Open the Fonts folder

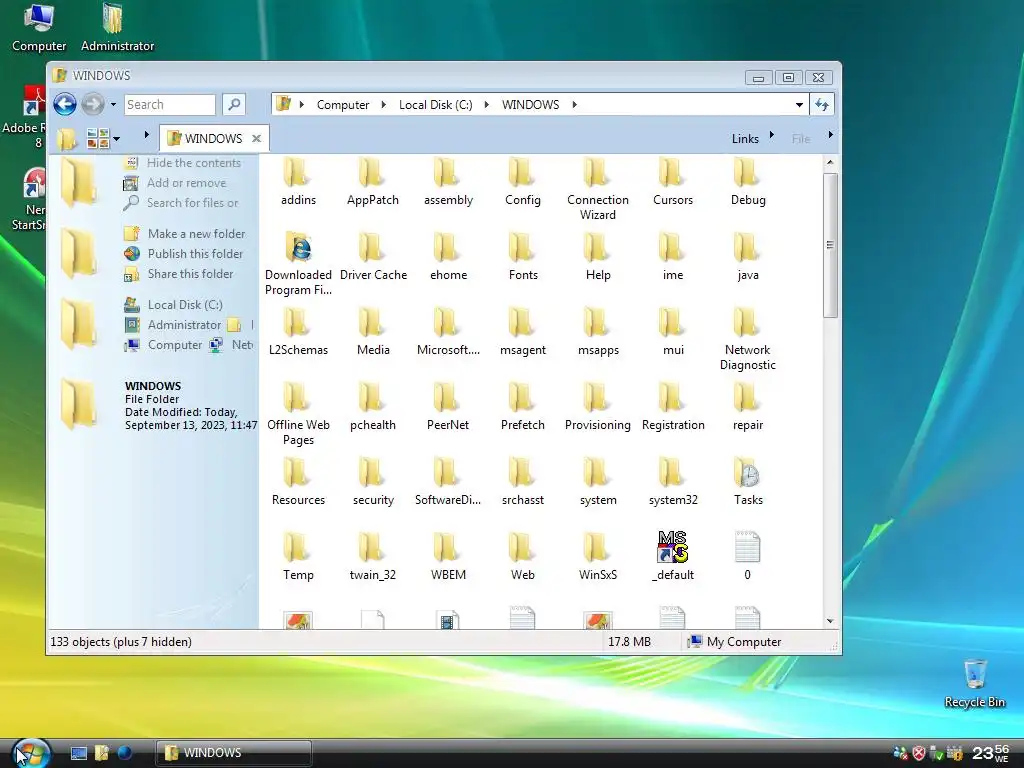tap(522, 257)
